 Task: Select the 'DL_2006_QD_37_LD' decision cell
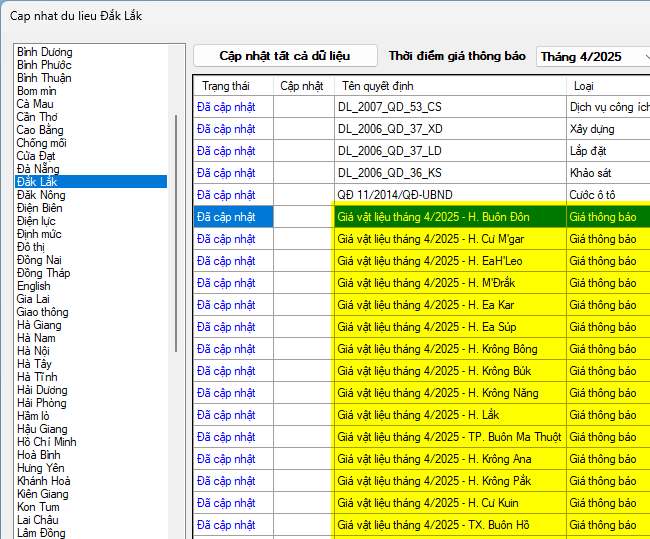coord(450,151)
